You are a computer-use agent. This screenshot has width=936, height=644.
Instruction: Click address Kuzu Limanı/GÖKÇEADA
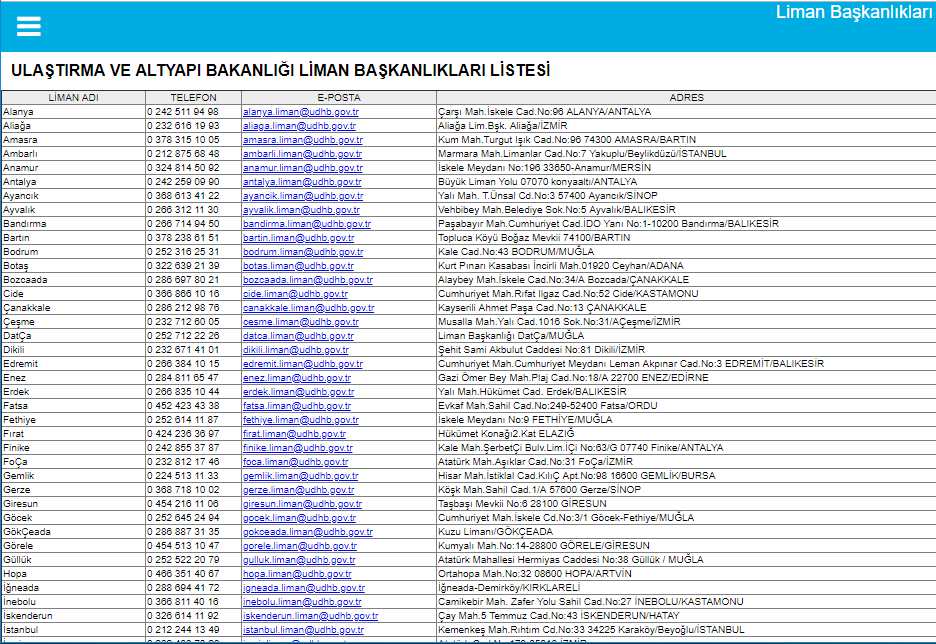point(495,532)
